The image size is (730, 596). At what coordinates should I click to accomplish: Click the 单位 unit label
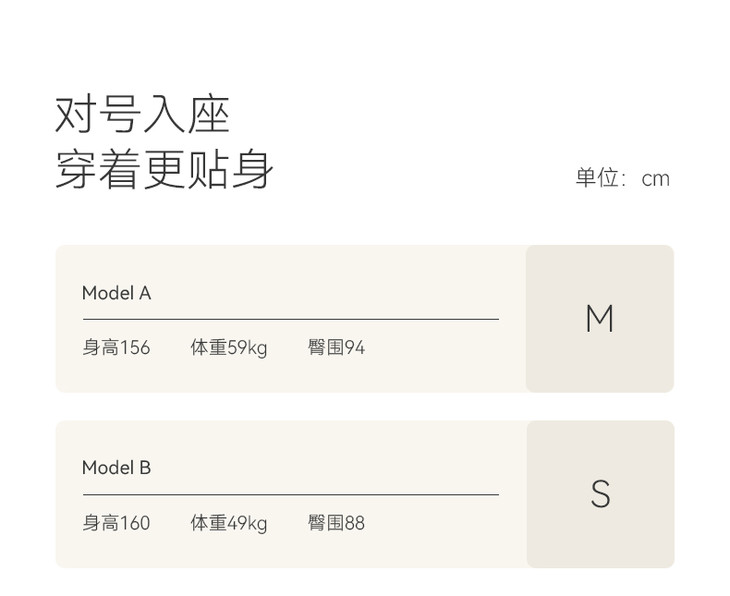[x=598, y=179]
